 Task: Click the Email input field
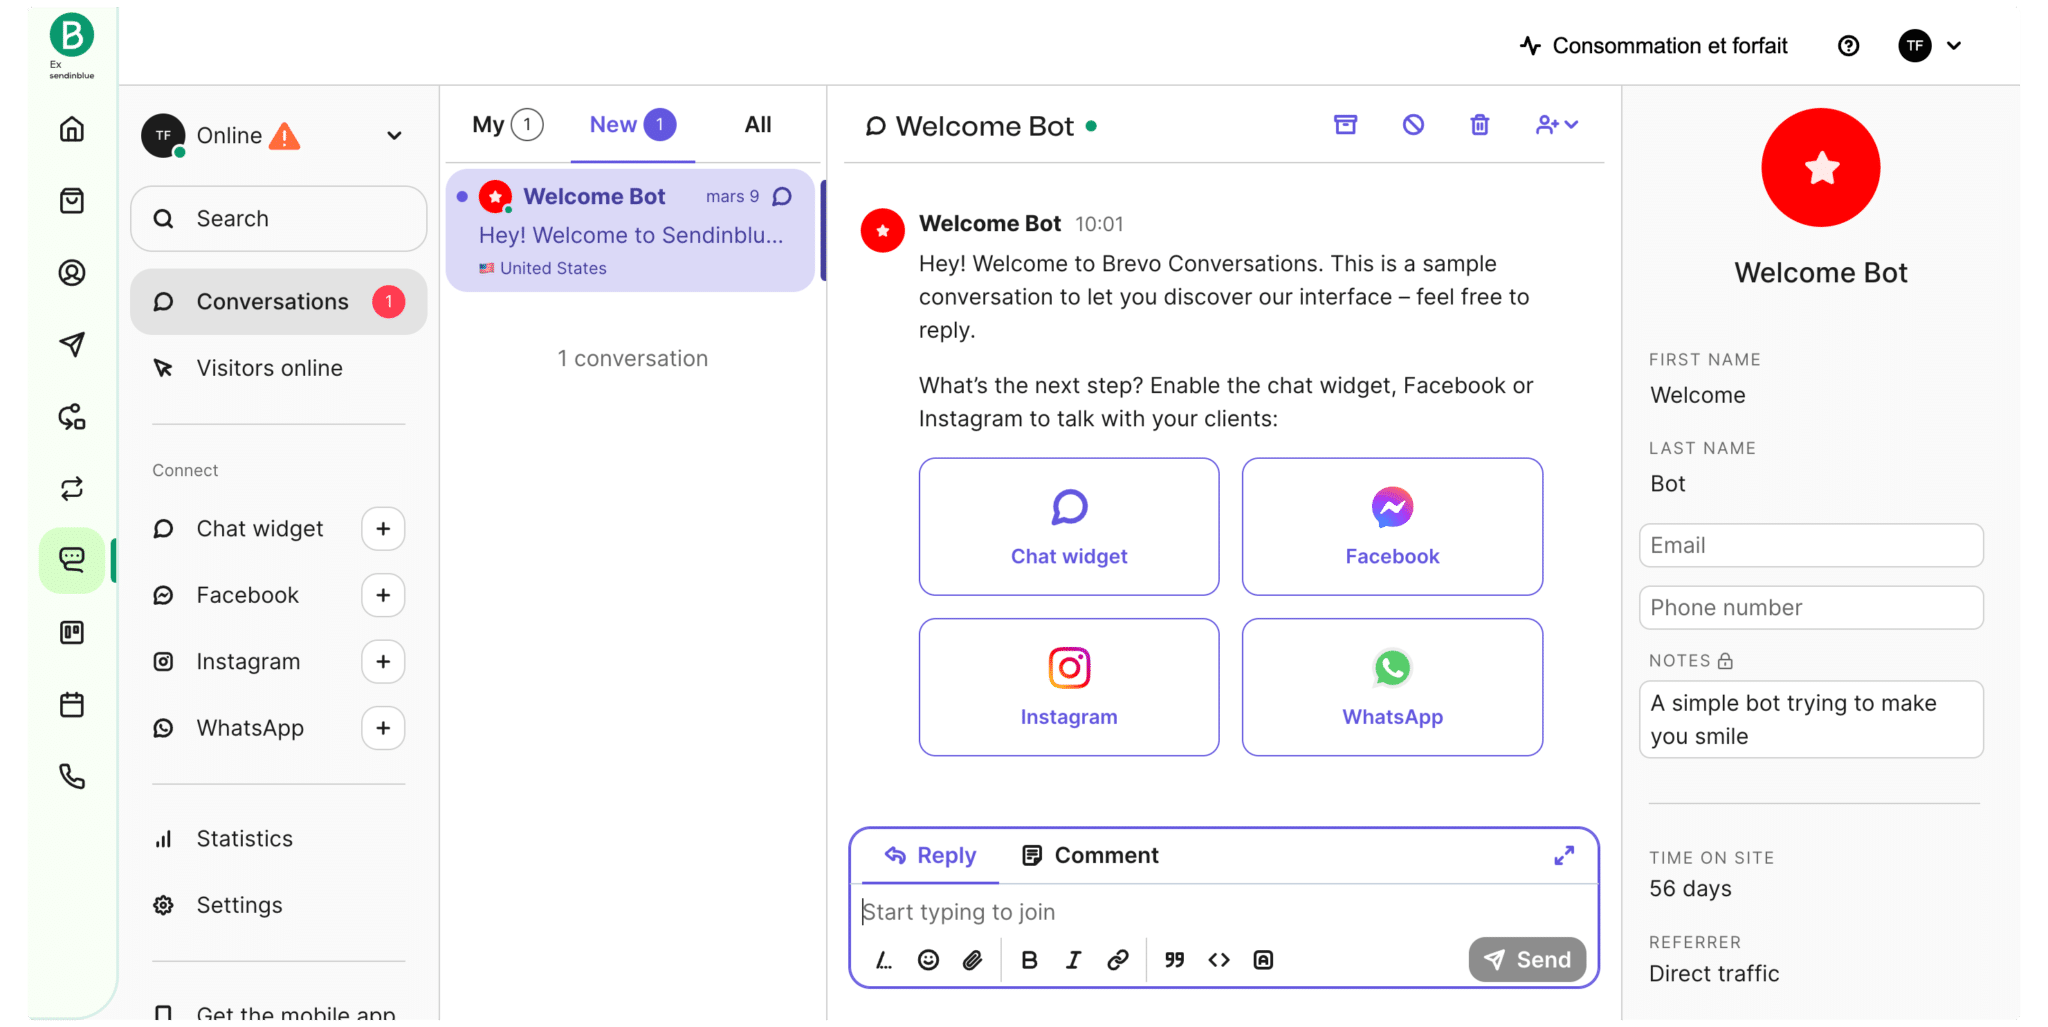coord(1811,546)
